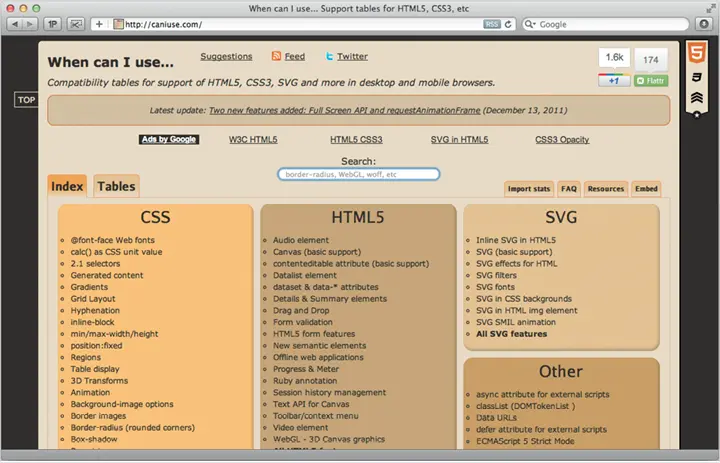Open 'All SVG features'
Viewport: 720px width, 463px height.
click(x=512, y=334)
